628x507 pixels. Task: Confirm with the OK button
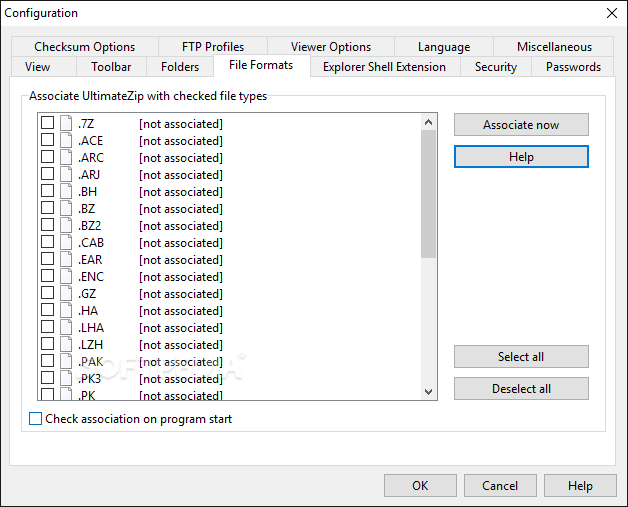(x=420, y=485)
